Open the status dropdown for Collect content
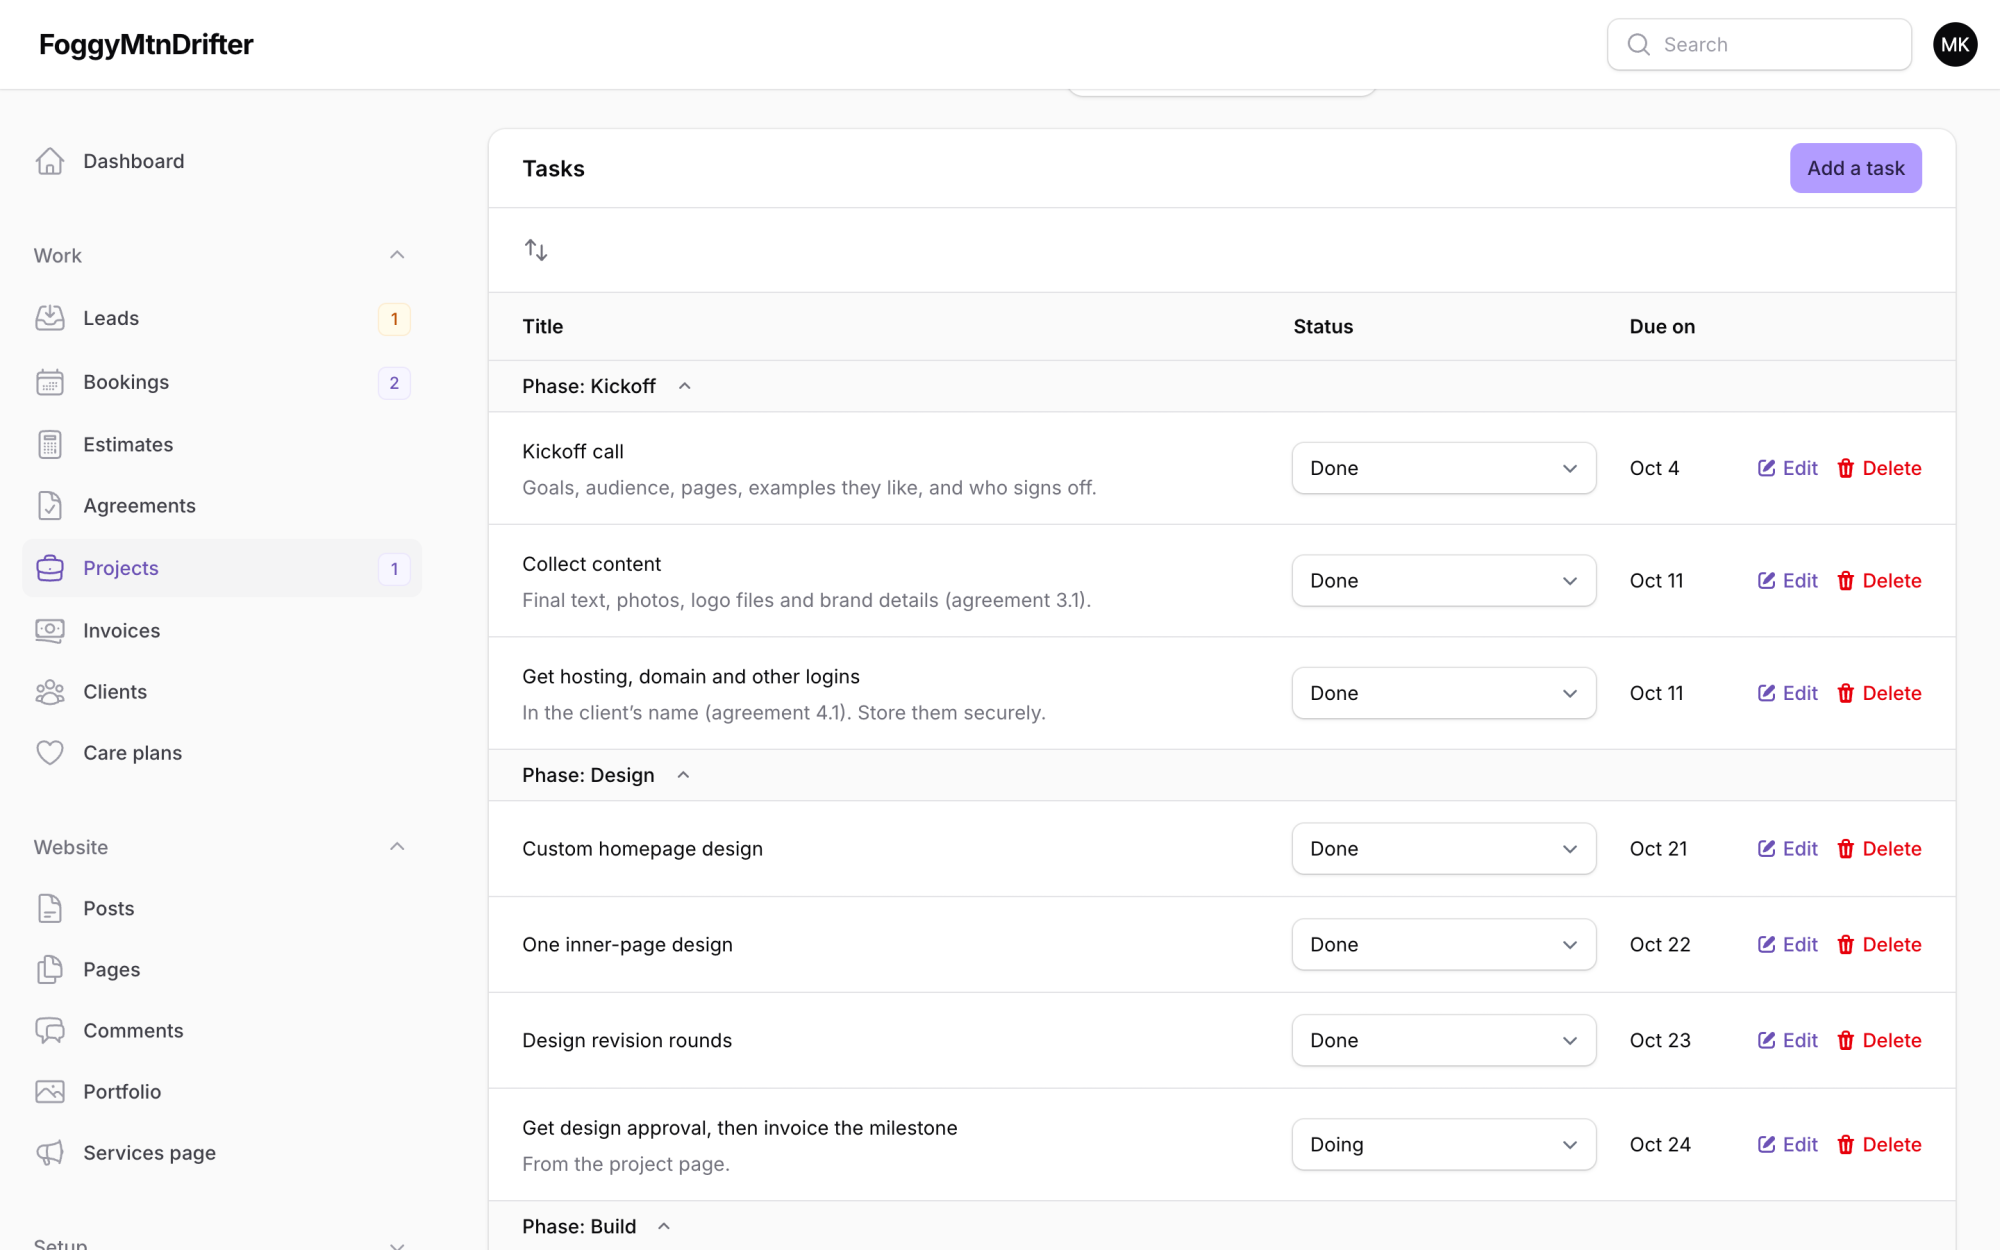This screenshot has height=1250, width=2000. pyautogui.click(x=1444, y=581)
